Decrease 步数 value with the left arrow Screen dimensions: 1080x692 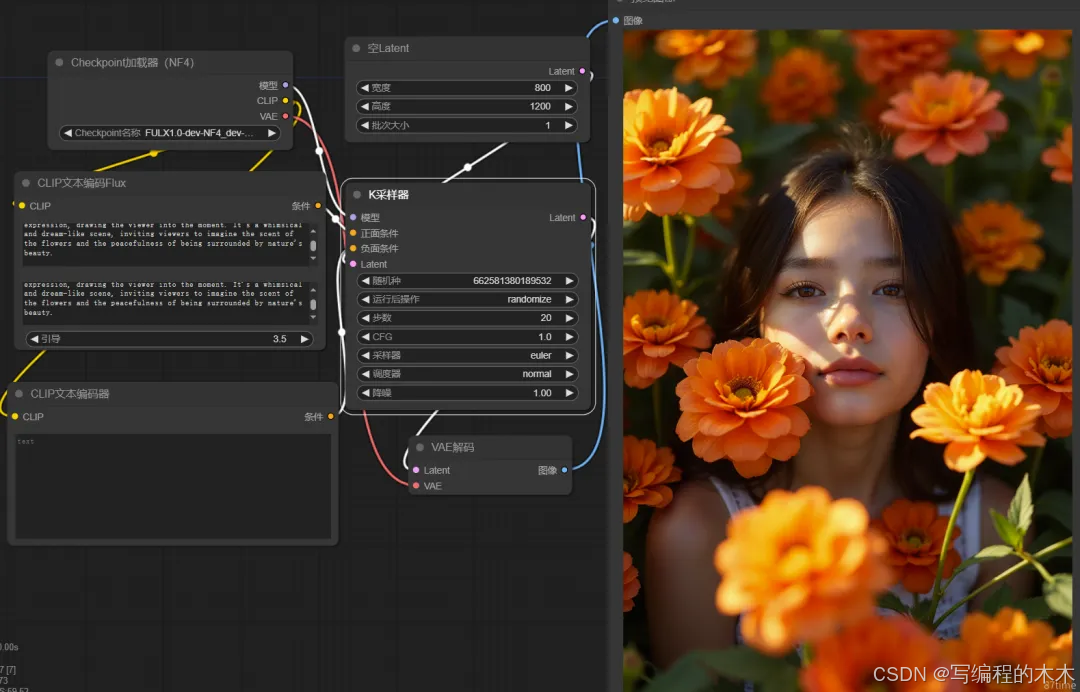point(365,318)
